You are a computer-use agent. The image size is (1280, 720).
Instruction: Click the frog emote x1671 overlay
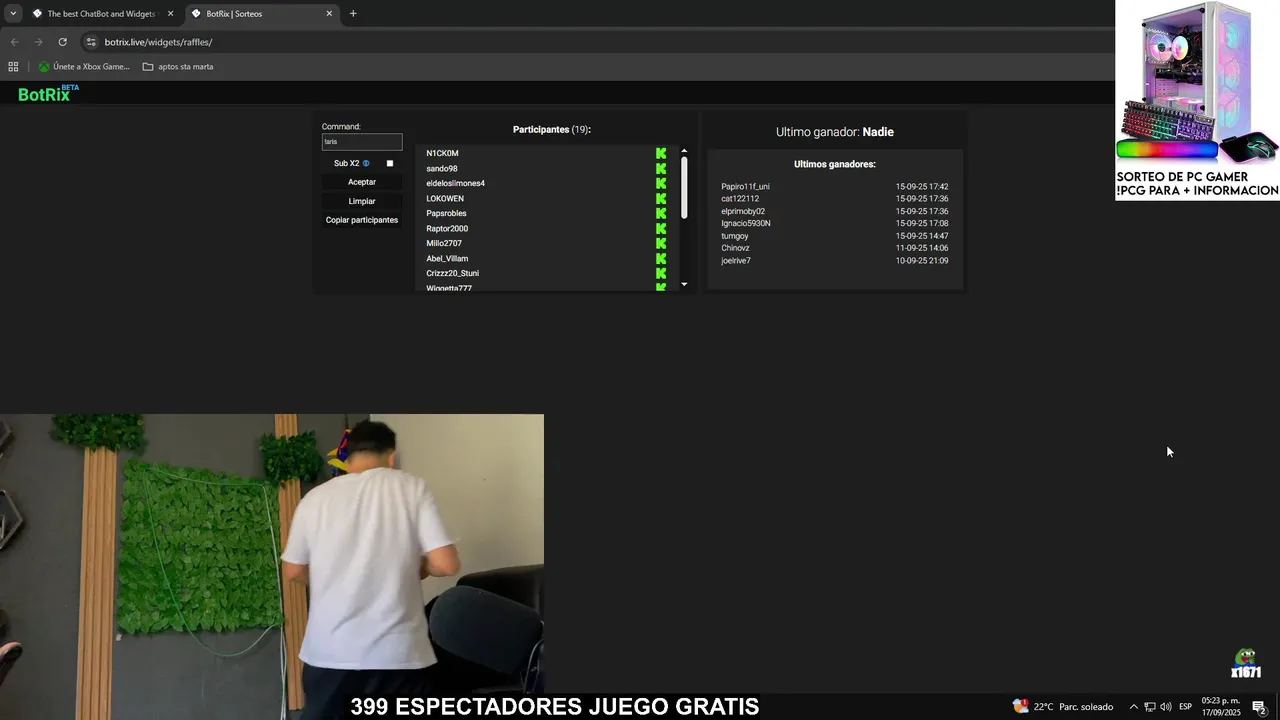(1245, 664)
